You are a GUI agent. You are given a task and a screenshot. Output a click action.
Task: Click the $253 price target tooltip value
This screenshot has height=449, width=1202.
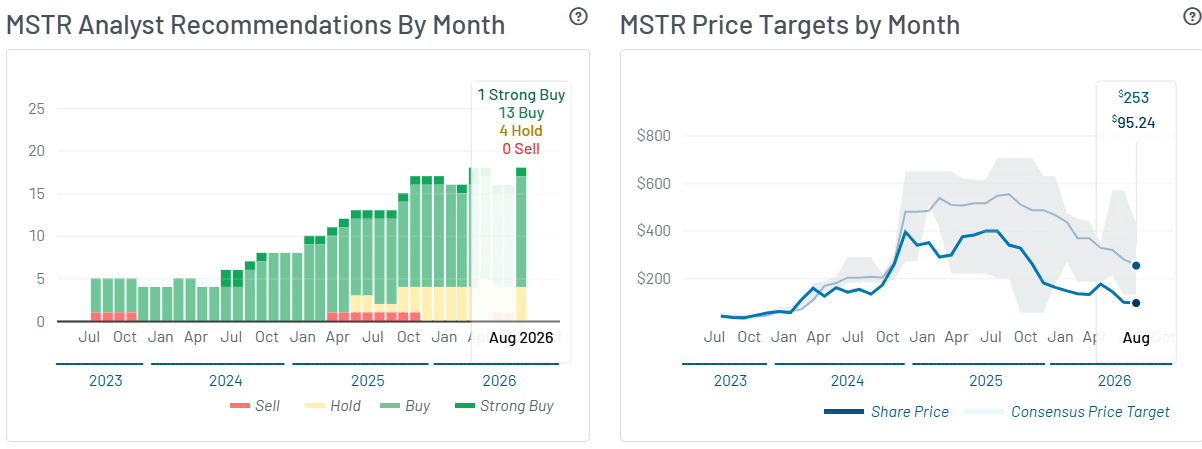click(x=1134, y=97)
